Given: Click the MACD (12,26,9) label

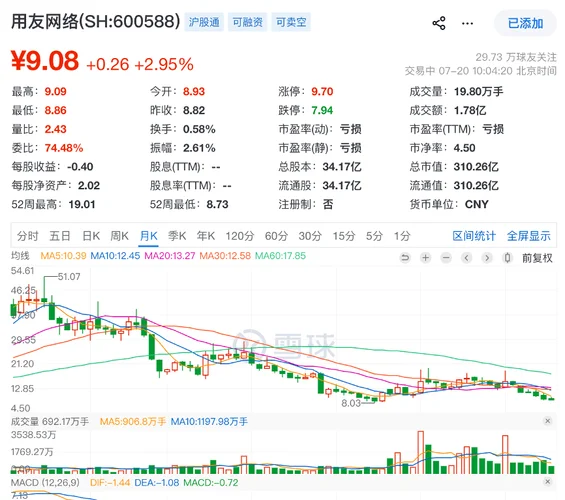Looking at the screenshot, I should 45,482.
